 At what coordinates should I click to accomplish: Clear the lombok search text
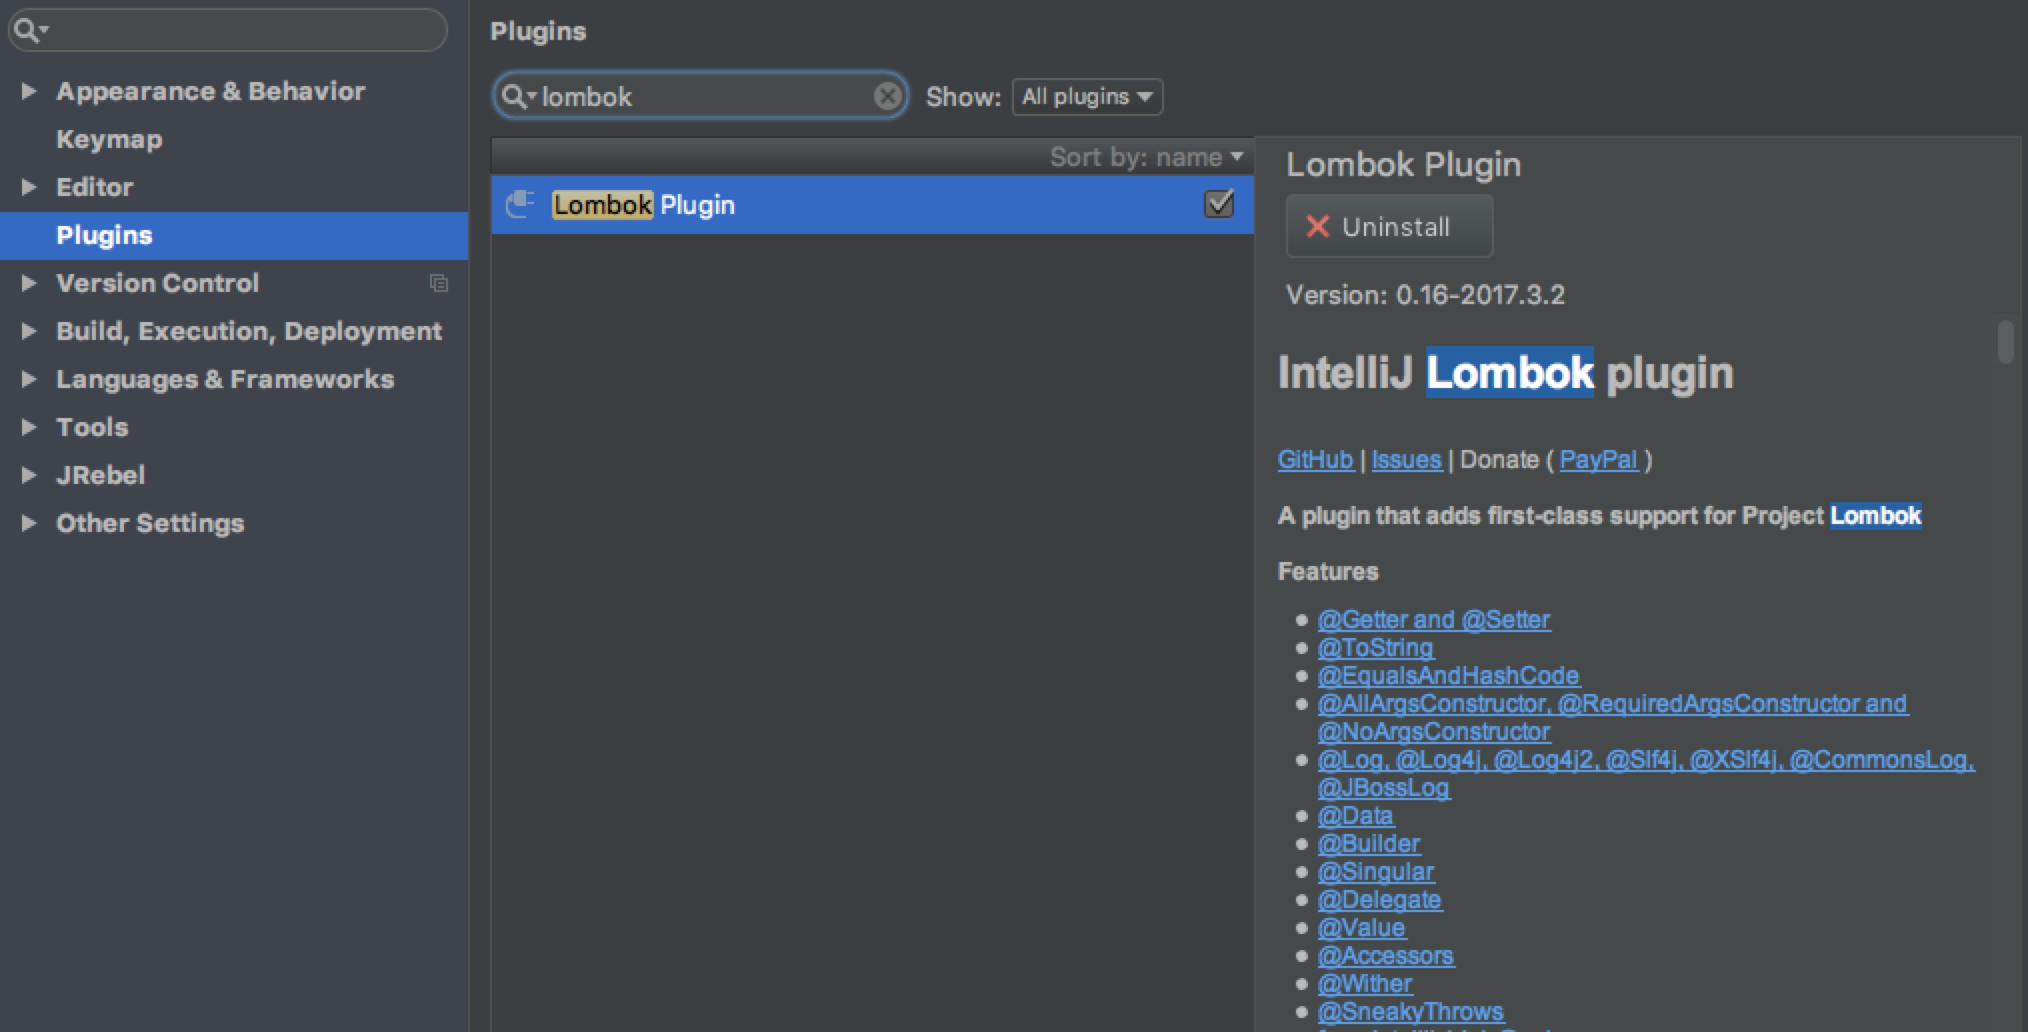tap(887, 96)
